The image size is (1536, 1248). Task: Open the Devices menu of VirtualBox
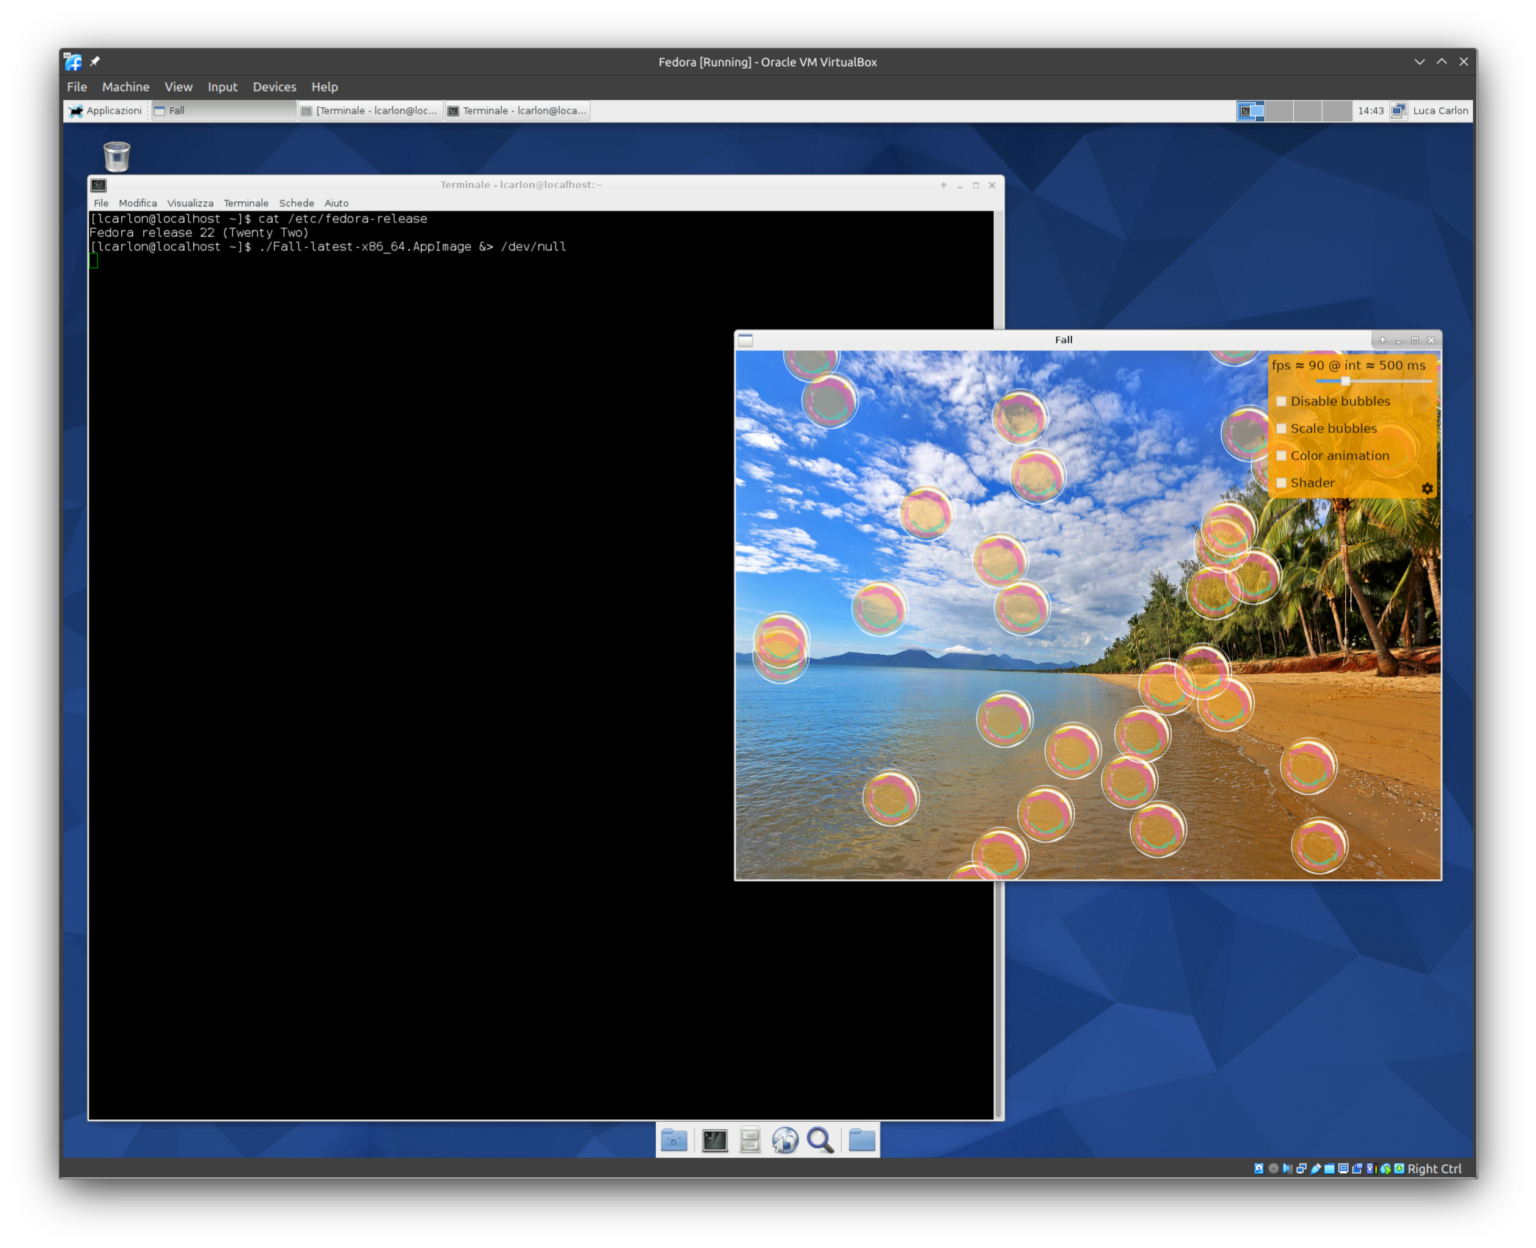tap(274, 87)
